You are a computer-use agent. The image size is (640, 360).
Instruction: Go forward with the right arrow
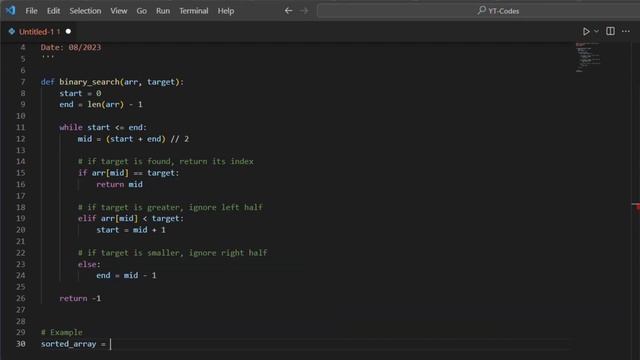(304, 11)
